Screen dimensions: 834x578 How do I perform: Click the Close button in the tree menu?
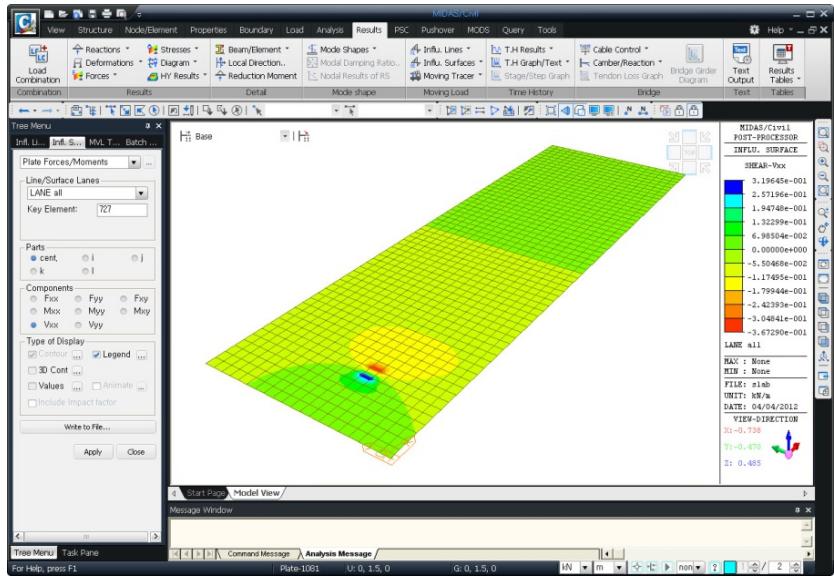pos(136,452)
